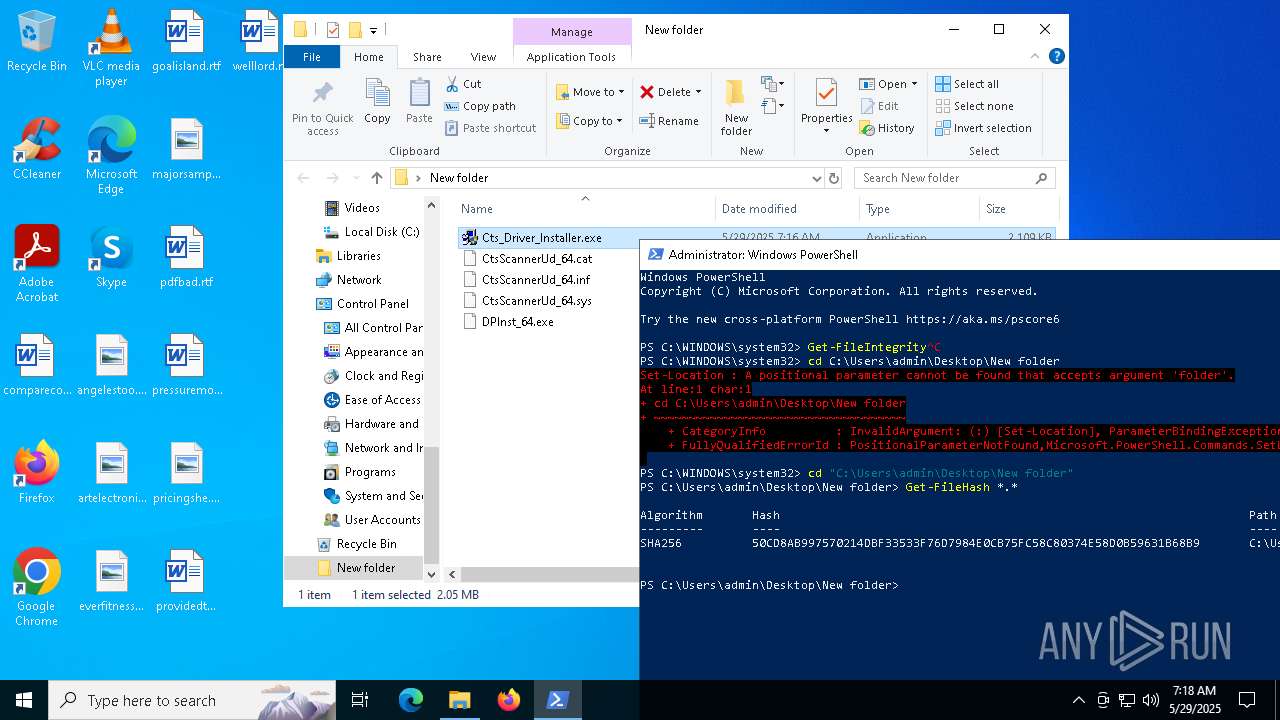The image size is (1280, 720).
Task: Select CtsScannerUd_64.cat file
Action: click(x=537, y=259)
